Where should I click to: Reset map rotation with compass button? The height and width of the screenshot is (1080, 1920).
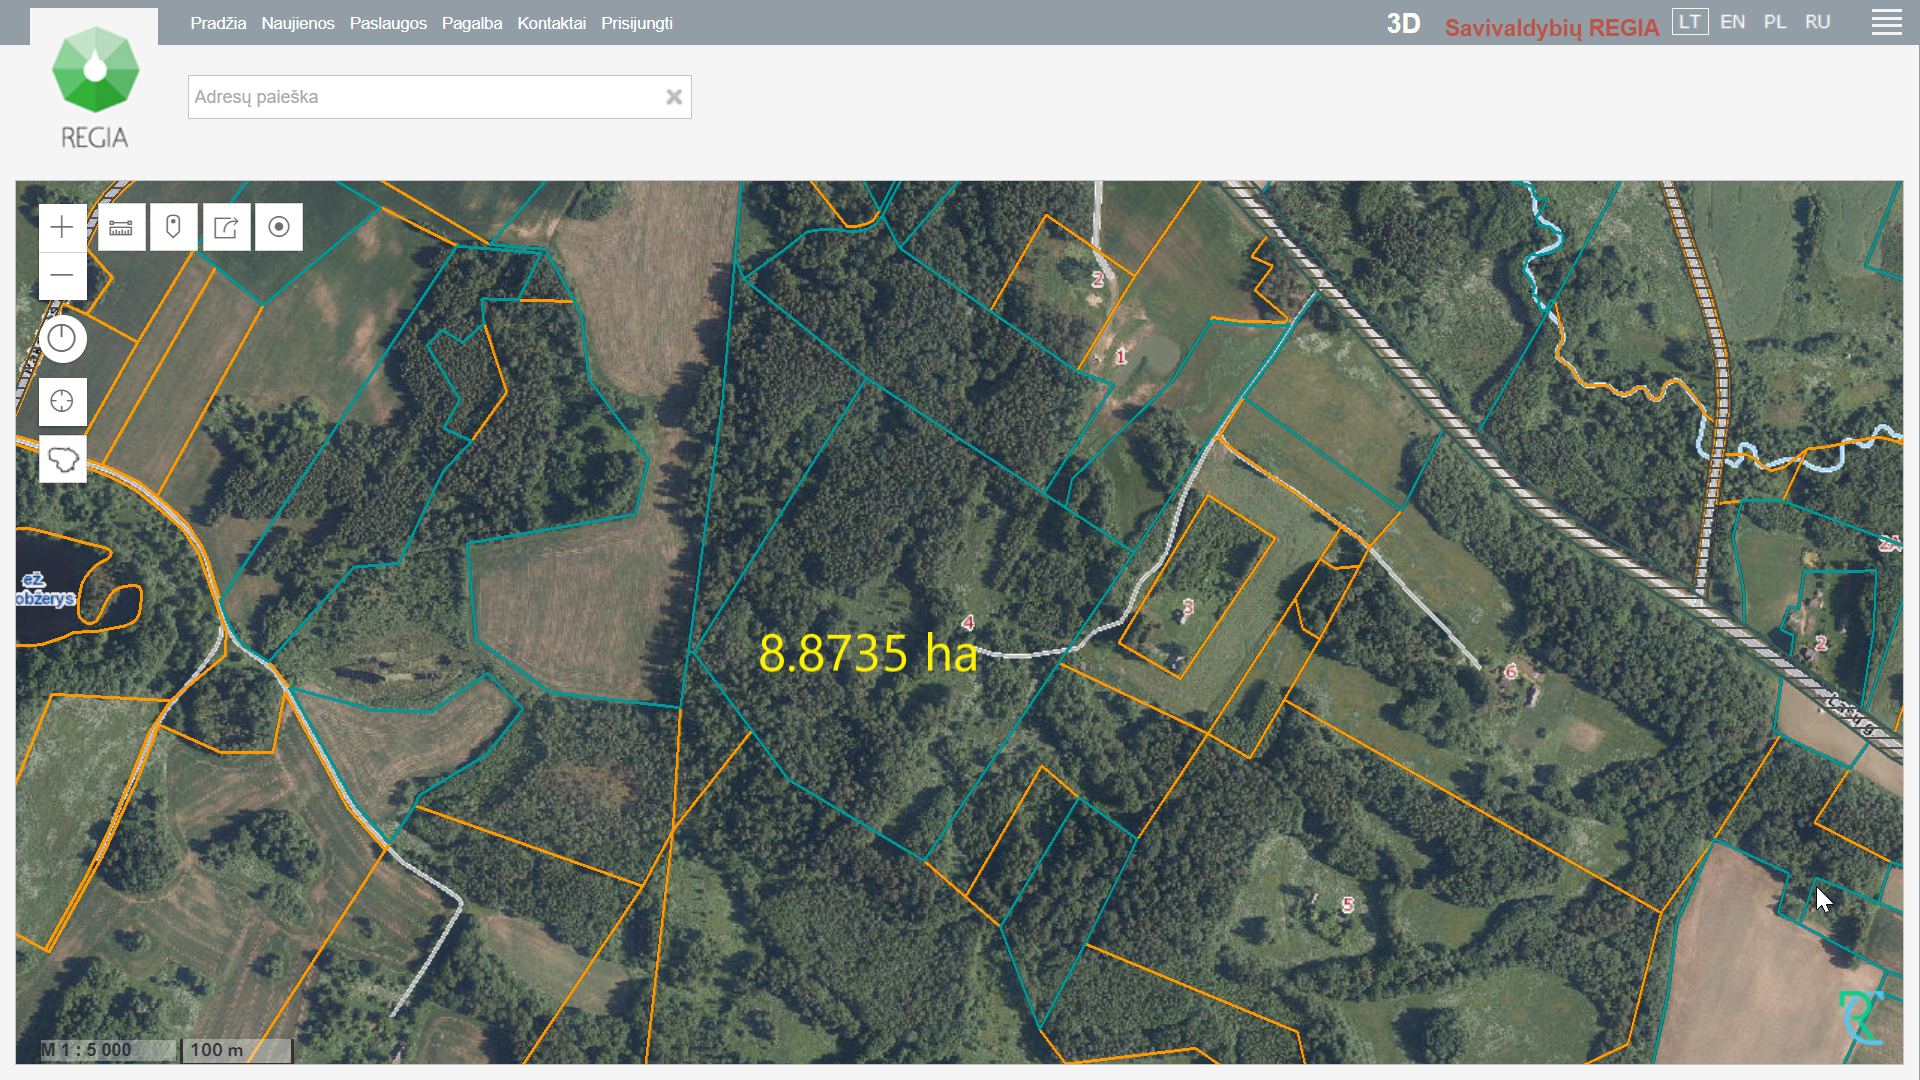point(62,339)
